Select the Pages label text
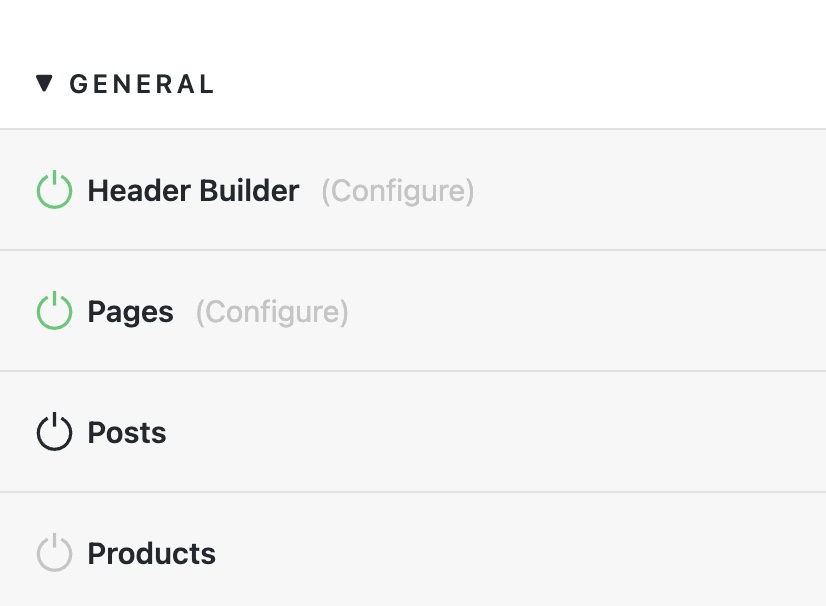This screenshot has width=826, height=606. (x=130, y=312)
